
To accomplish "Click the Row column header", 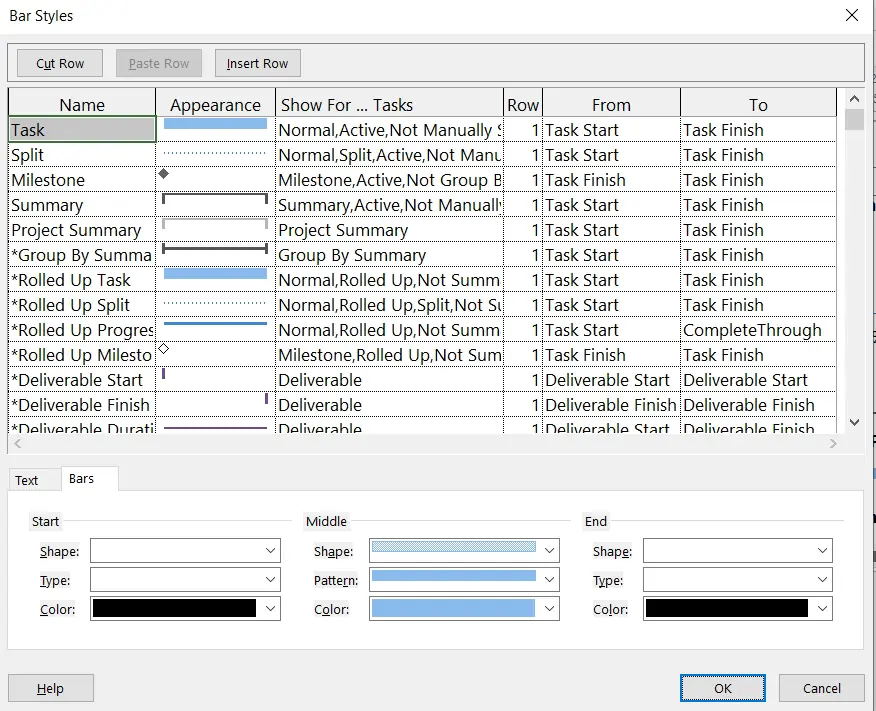I will pyautogui.click(x=523, y=104).
